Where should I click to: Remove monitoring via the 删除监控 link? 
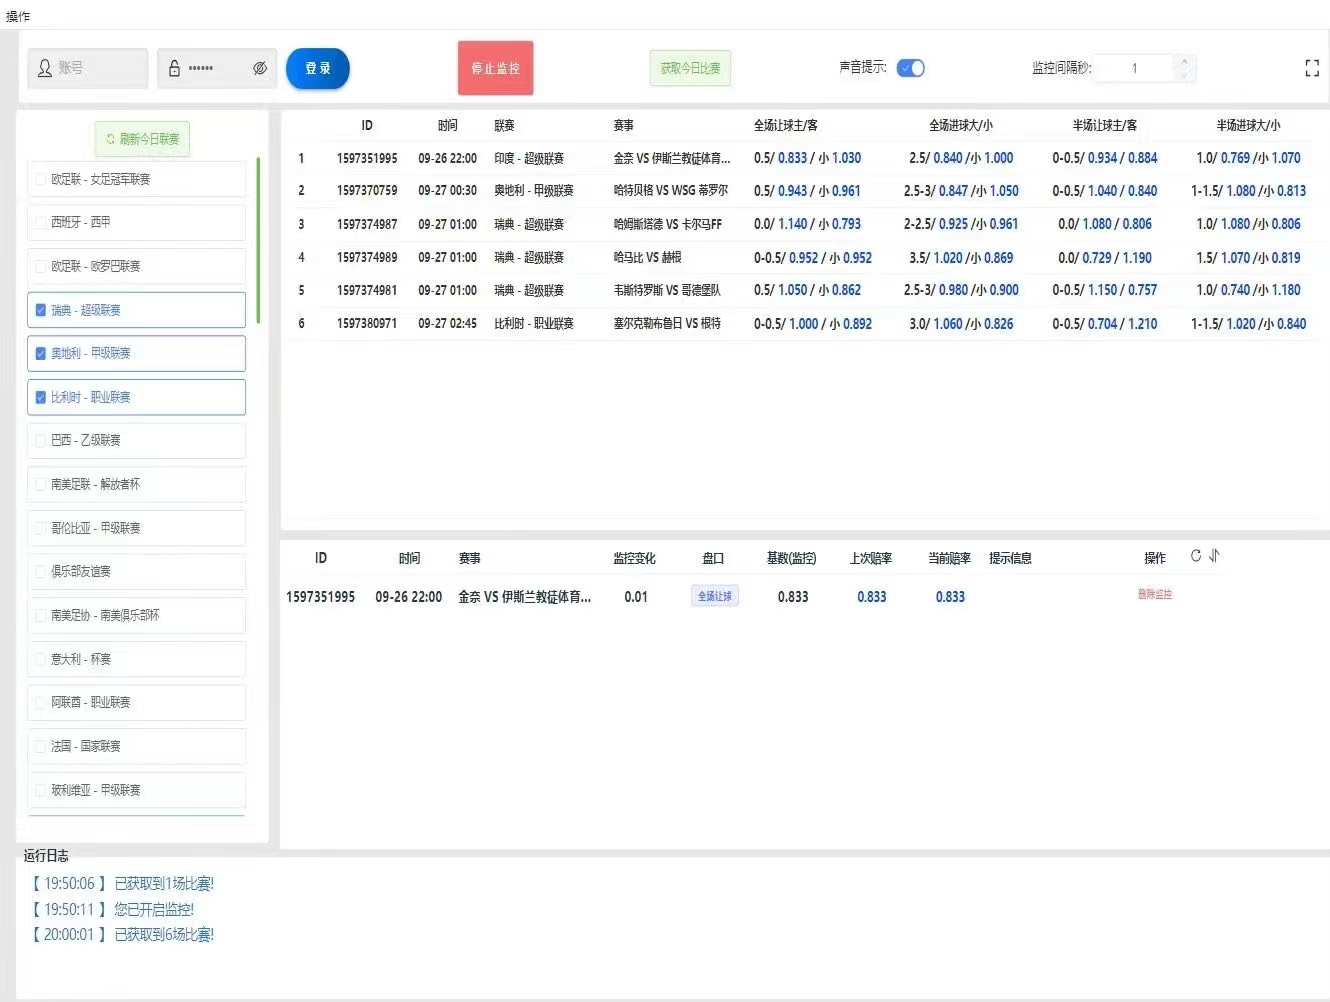[1154, 594]
